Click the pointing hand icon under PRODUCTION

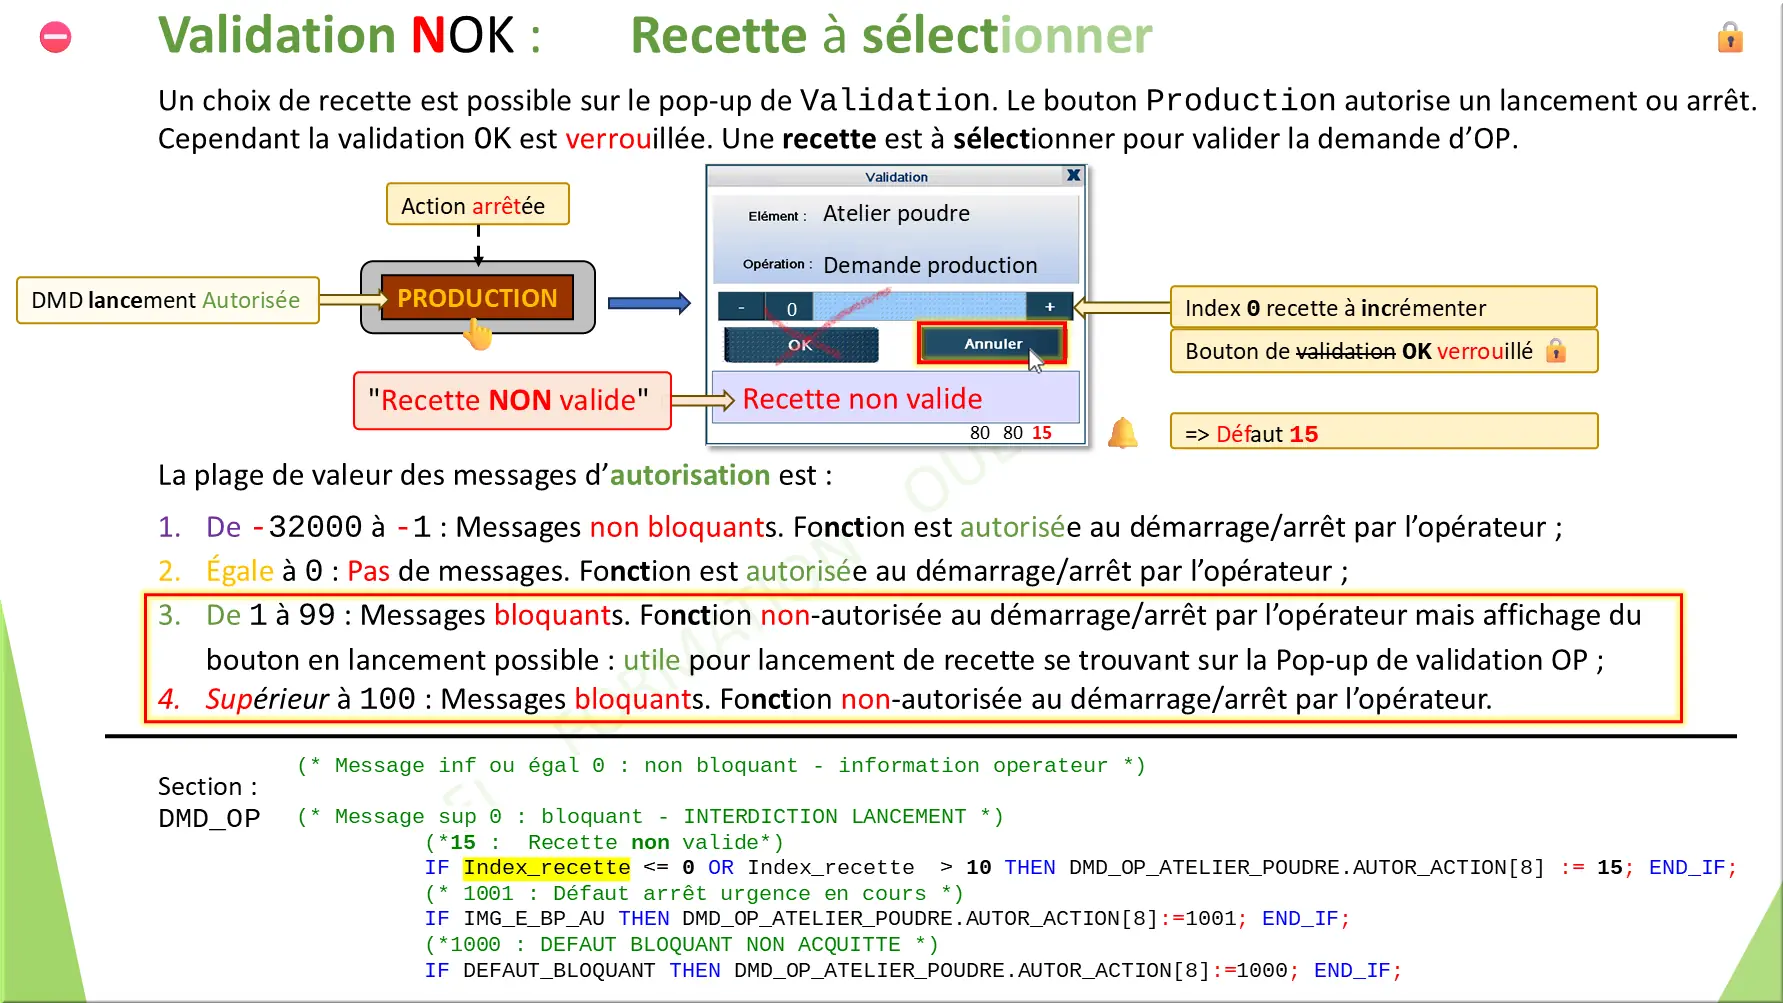478,334
